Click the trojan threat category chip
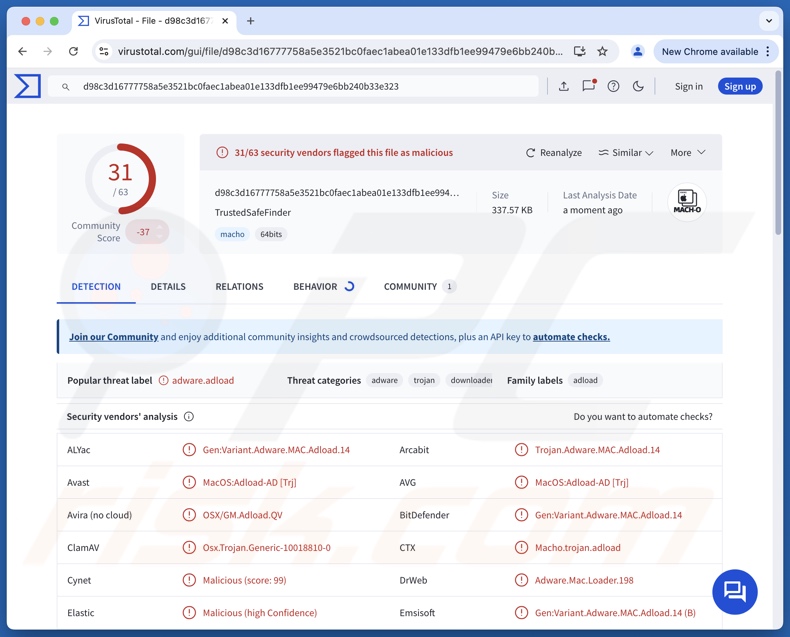This screenshot has height=637, width=790. [424, 380]
